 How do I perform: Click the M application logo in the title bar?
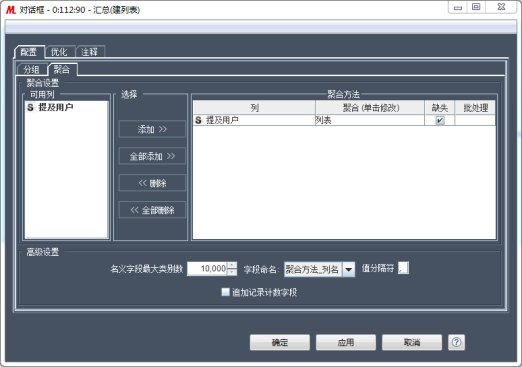point(11,10)
